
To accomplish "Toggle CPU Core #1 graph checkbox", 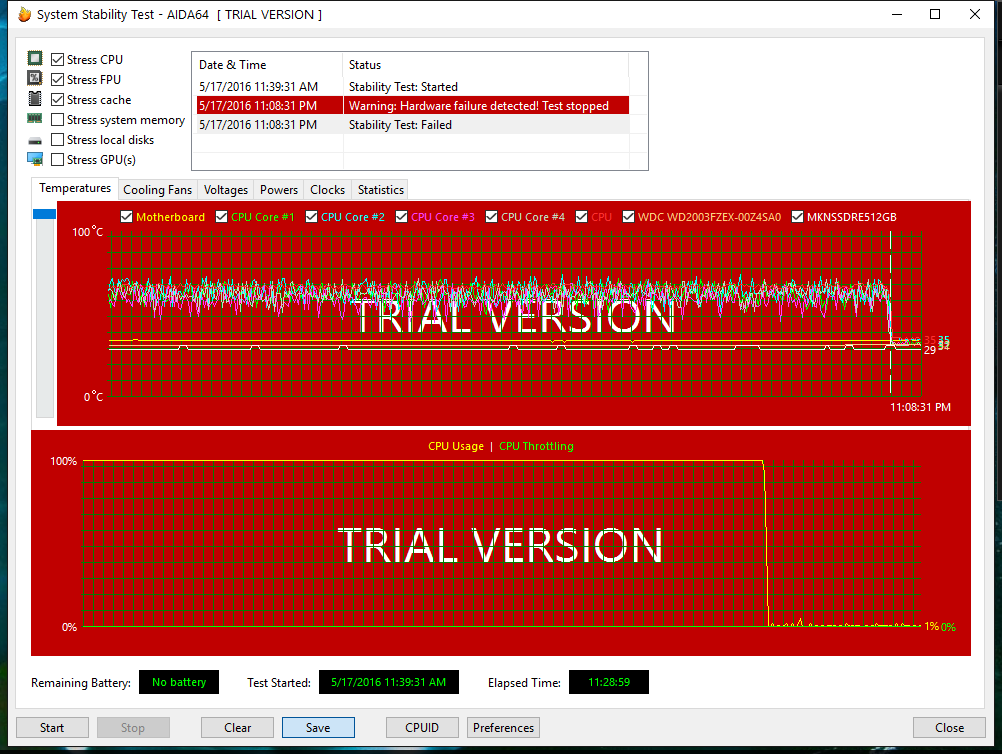I will point(222,217).
